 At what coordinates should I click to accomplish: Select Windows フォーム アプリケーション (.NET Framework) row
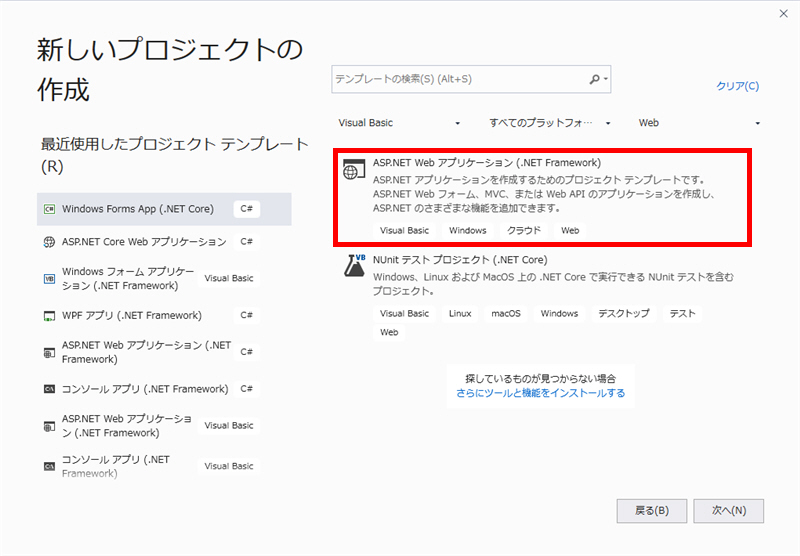[x=164, y=279]
